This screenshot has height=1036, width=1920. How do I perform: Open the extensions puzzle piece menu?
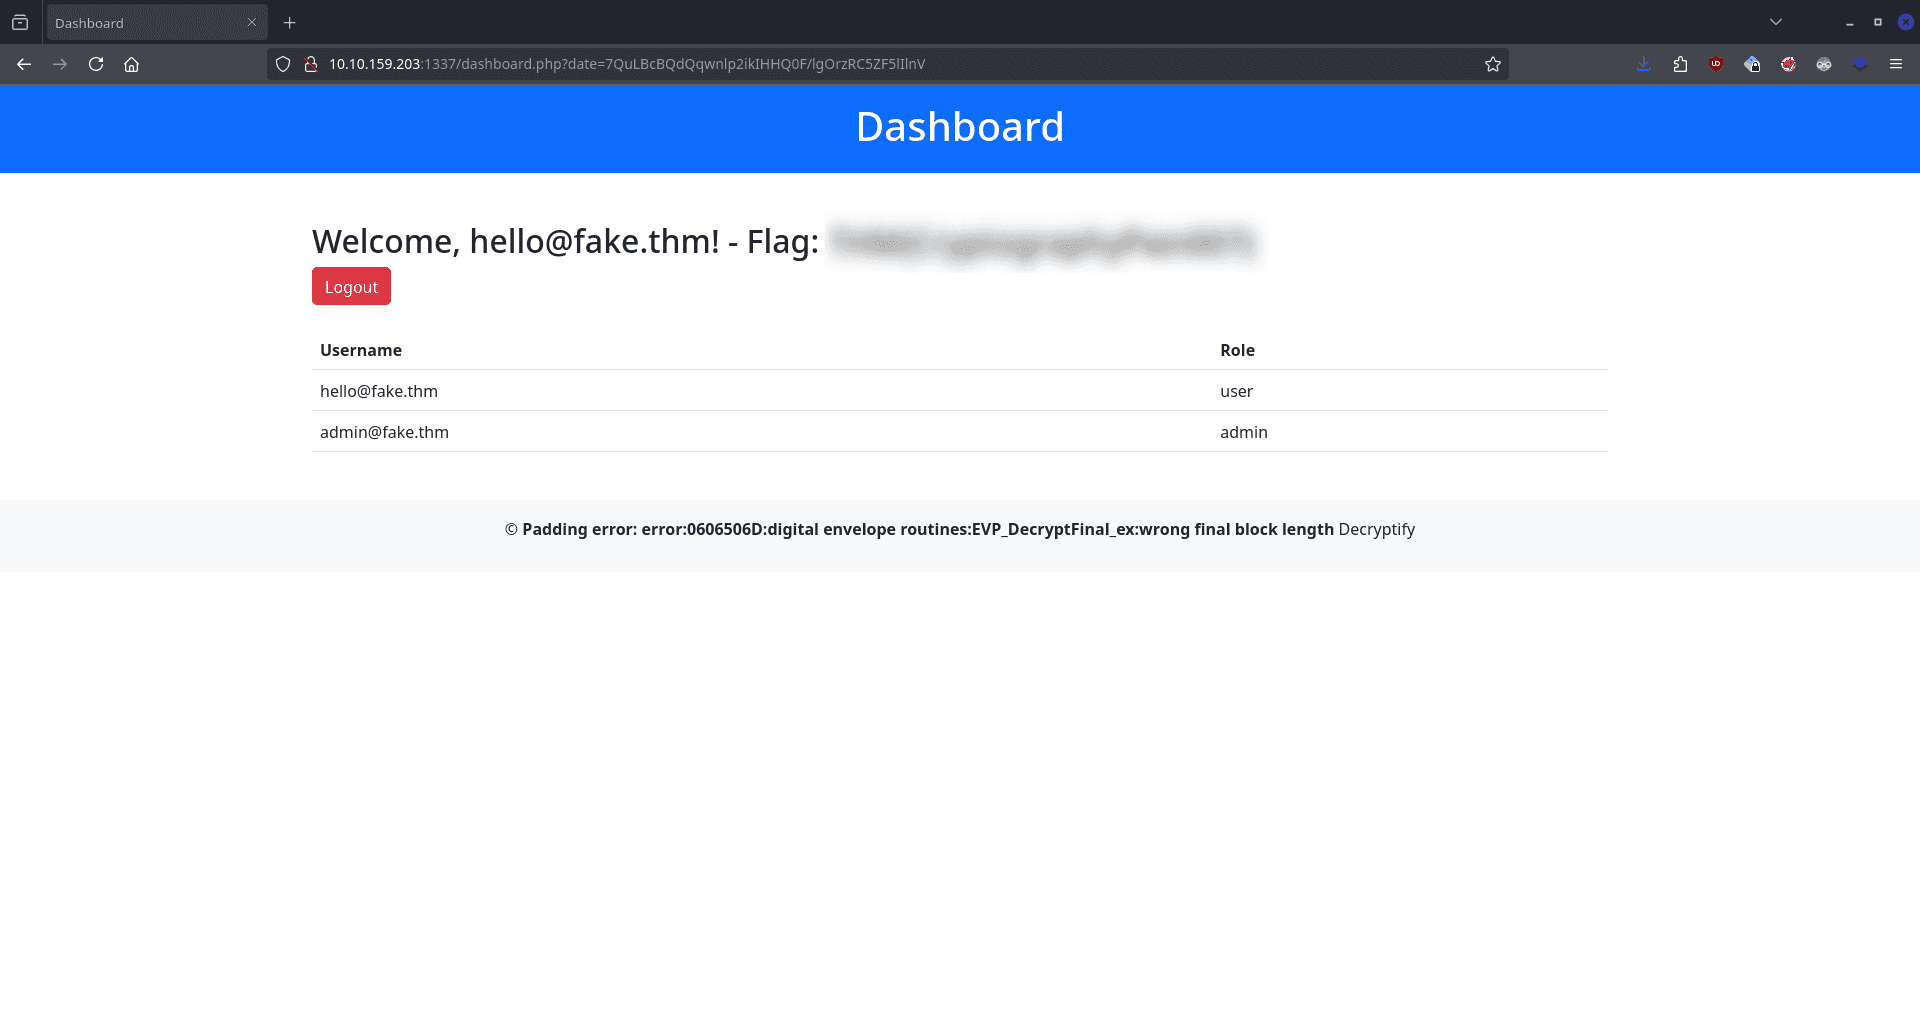[x=1680, y=64]
